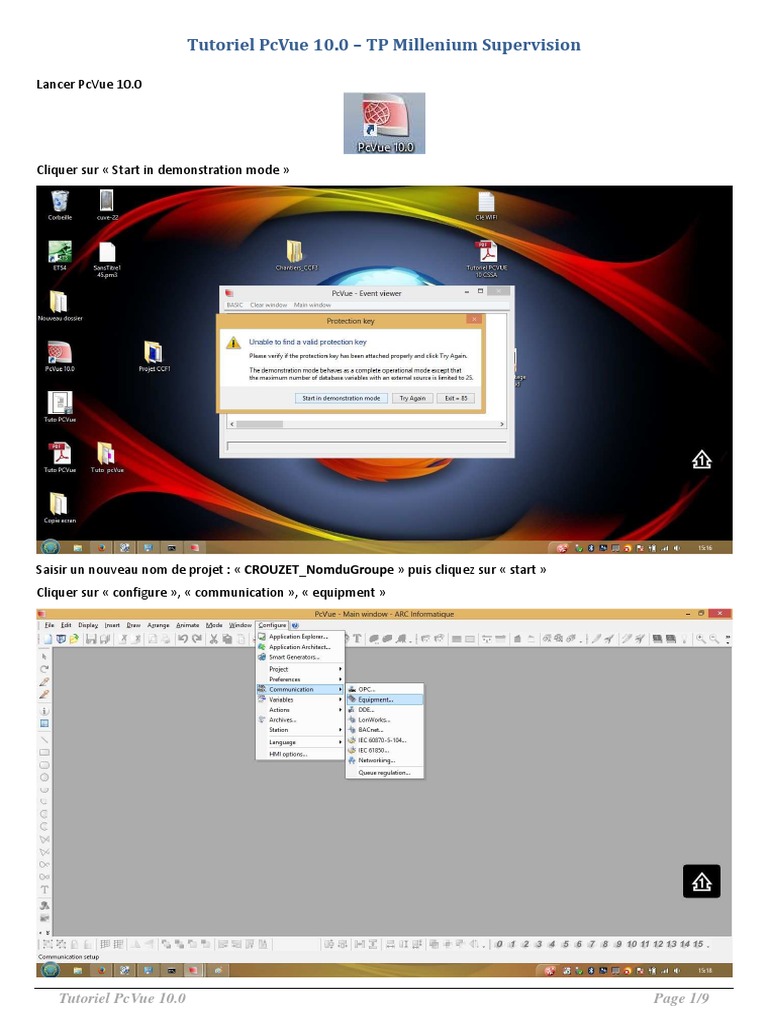Choose IEC 61850 in Communication submenu

tap(385, 750)
